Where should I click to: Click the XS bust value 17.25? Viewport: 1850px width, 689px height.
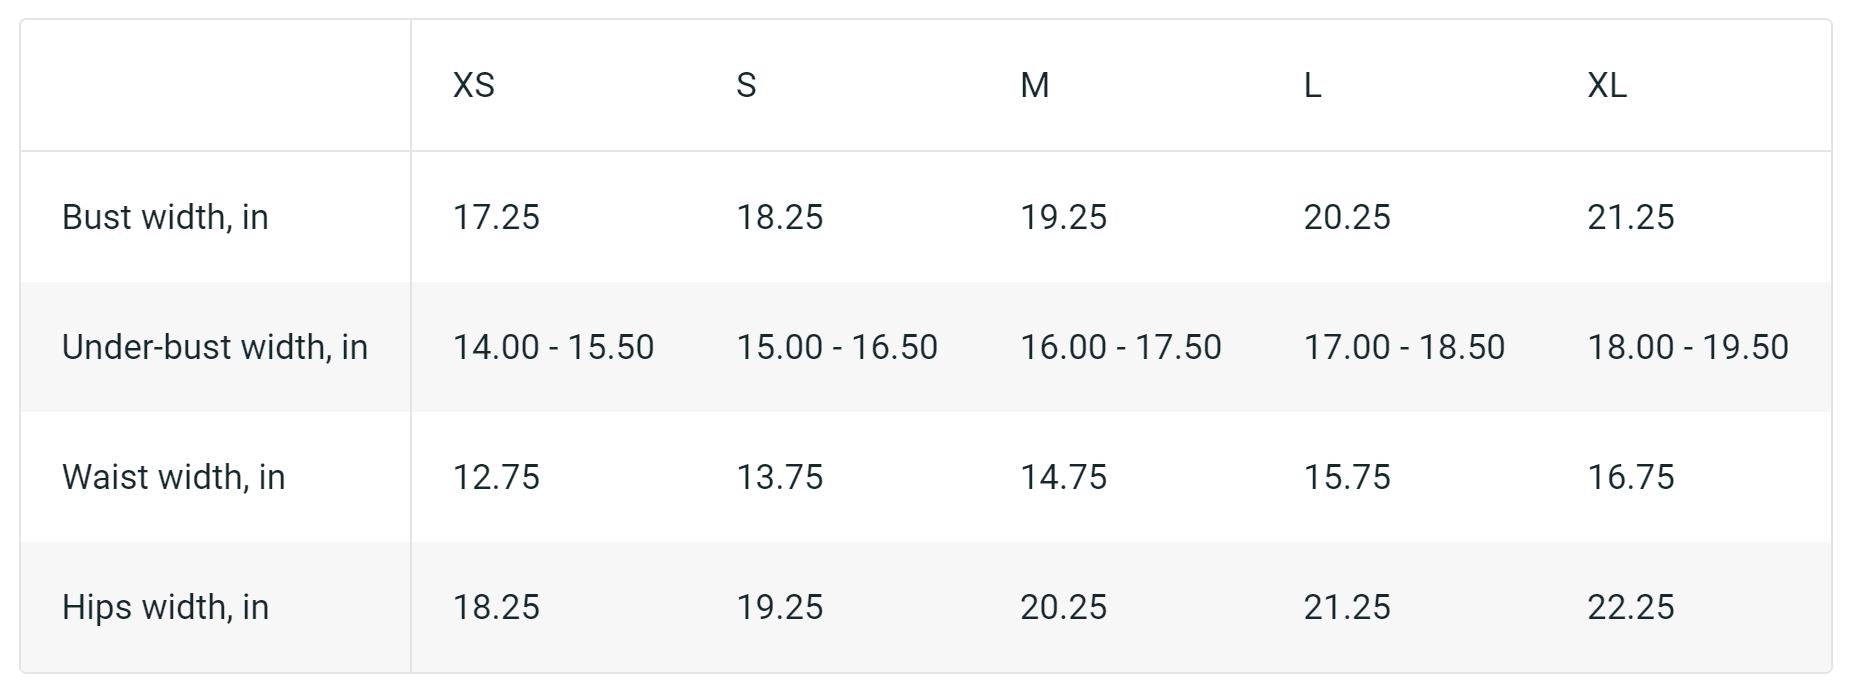click(x=496, y=217)
